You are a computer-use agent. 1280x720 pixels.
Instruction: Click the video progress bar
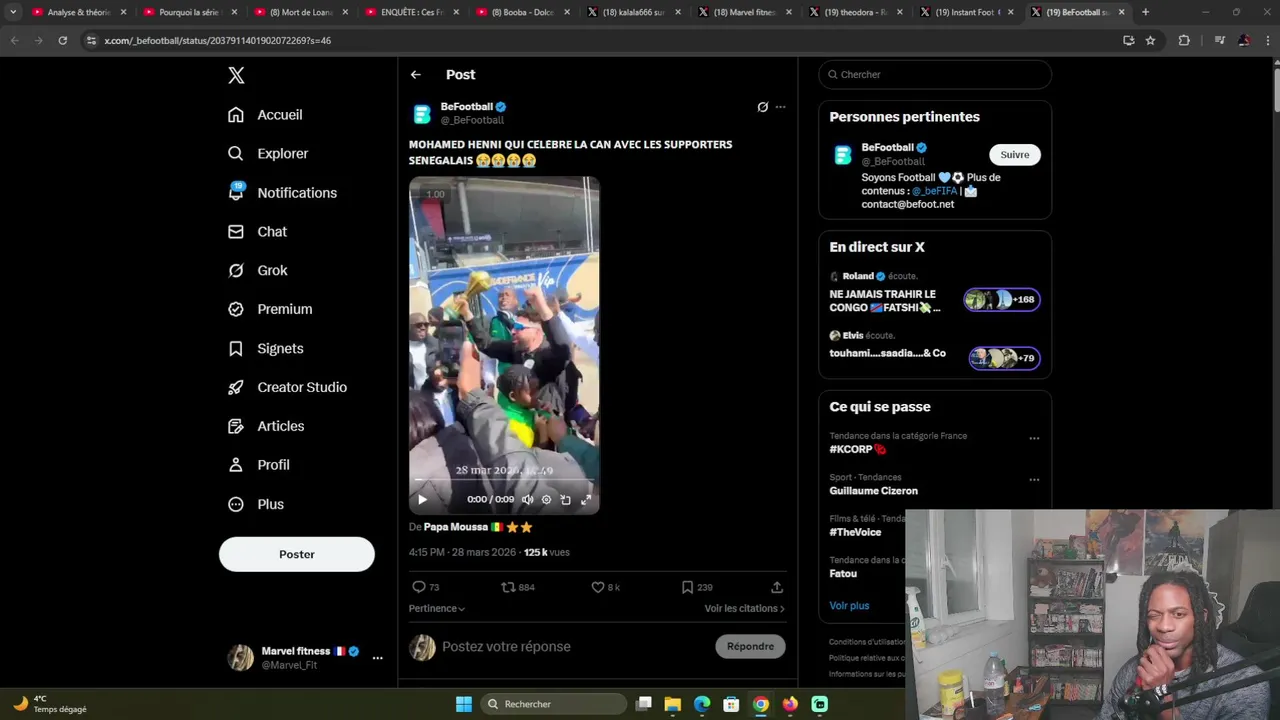tap(504, 481)
